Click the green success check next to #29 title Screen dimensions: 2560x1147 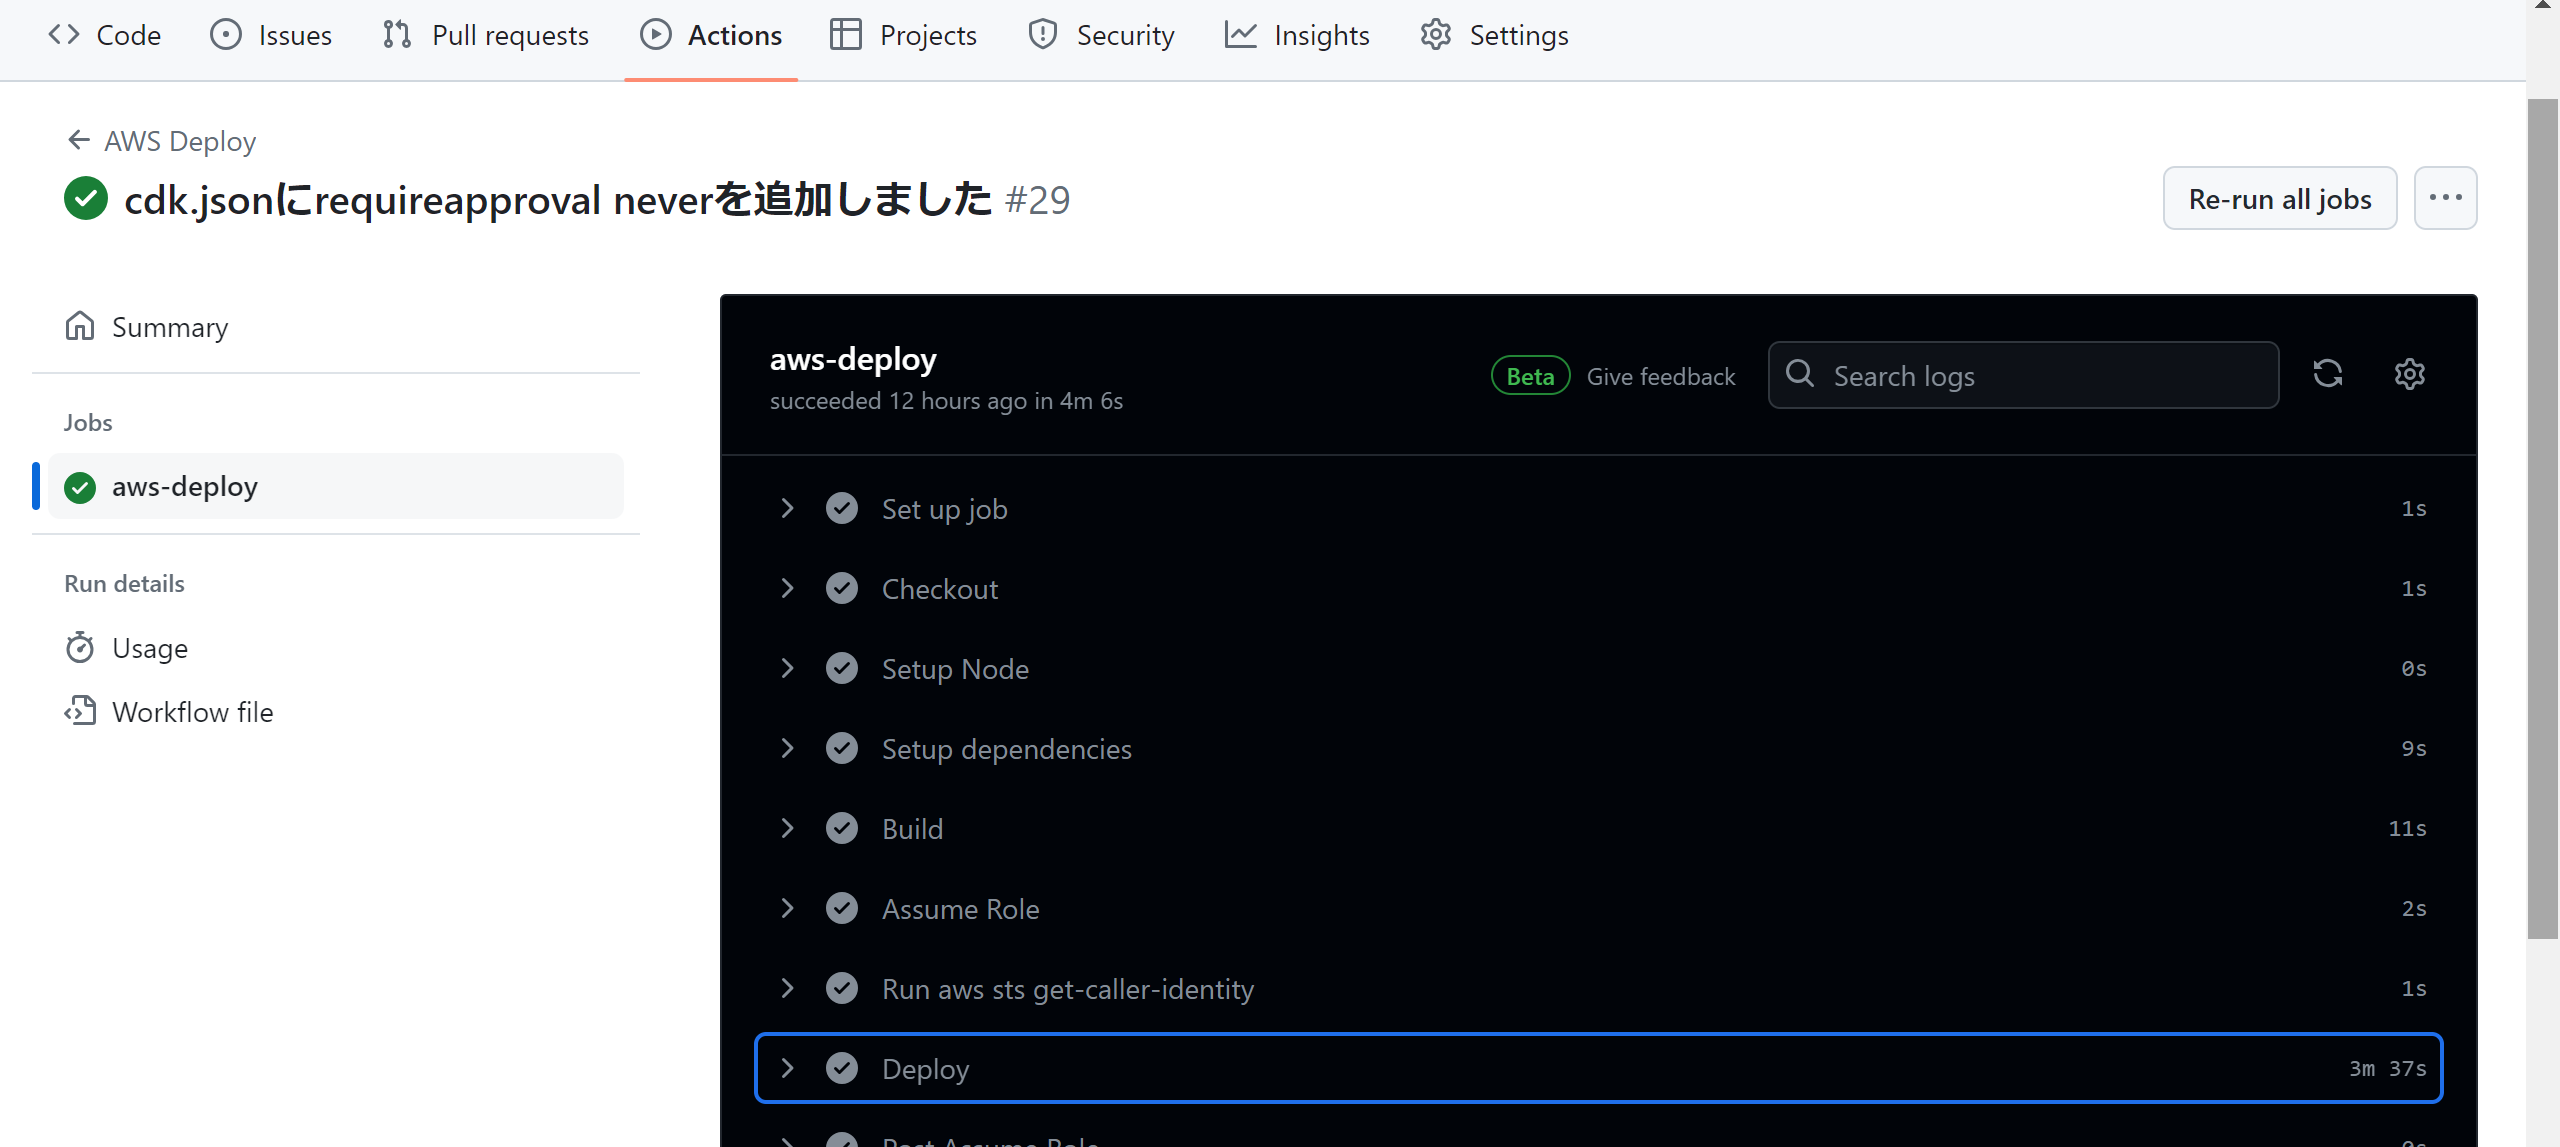point(85,198)
